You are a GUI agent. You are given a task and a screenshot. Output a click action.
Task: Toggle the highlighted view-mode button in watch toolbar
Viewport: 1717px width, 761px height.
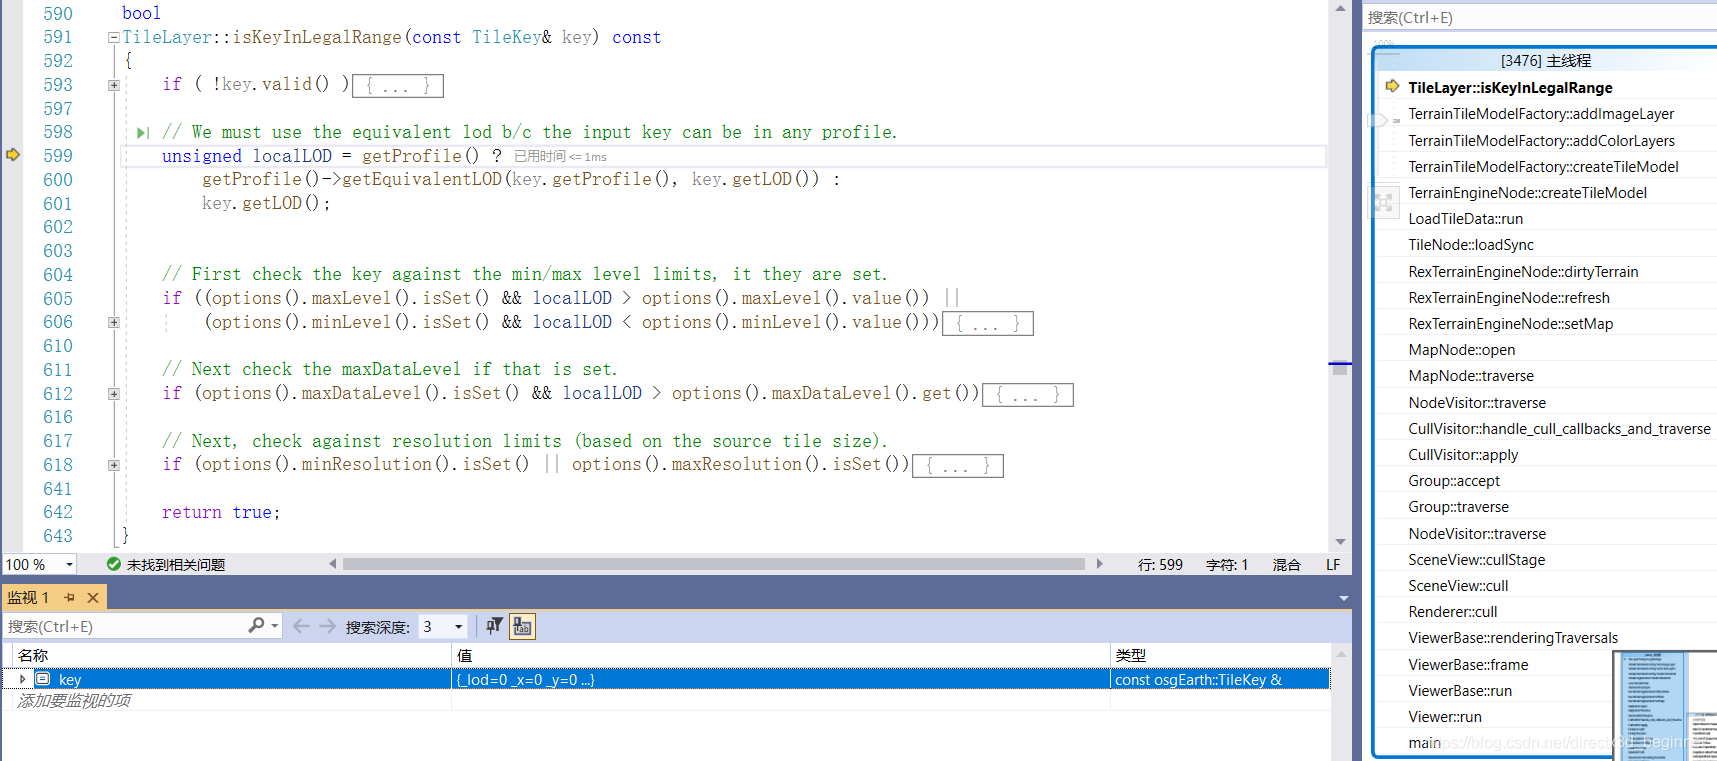pyautogui.click(x=522, y=626)
